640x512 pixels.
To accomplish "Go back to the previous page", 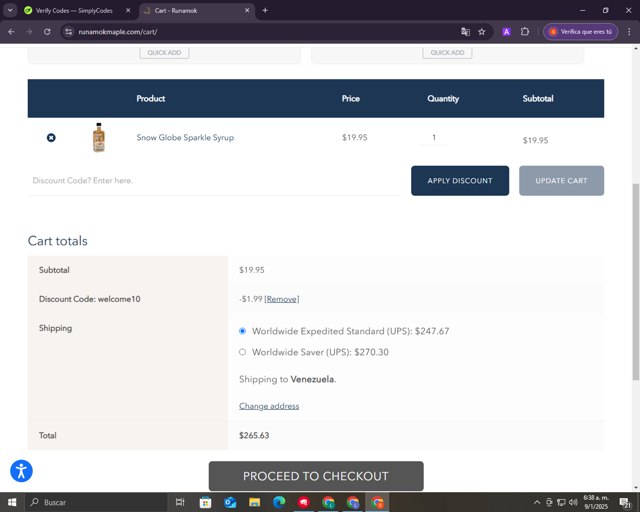I will [11, 32].
